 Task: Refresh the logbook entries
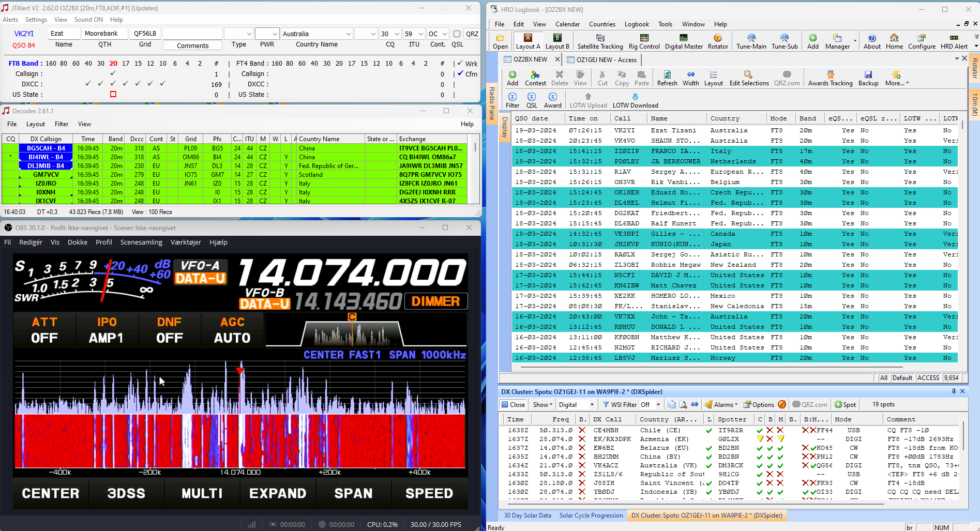(x=667, y=78)
